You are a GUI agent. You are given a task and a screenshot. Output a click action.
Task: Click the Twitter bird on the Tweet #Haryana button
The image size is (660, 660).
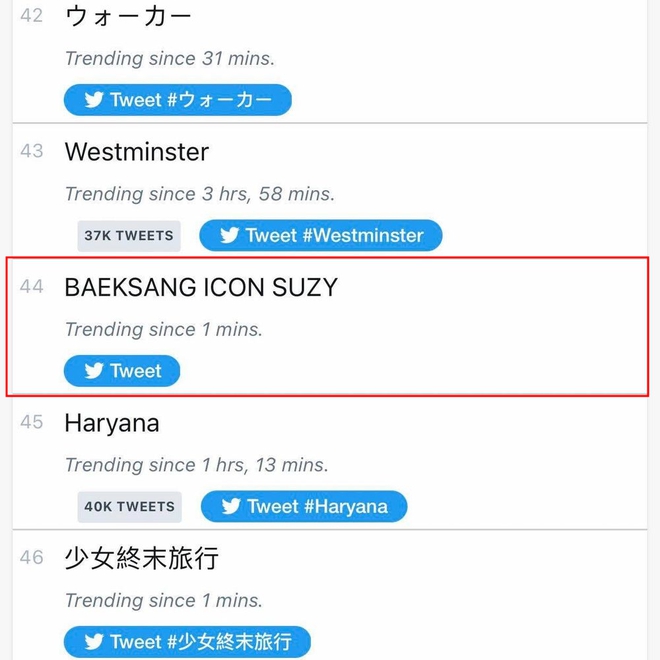[231, 506]
